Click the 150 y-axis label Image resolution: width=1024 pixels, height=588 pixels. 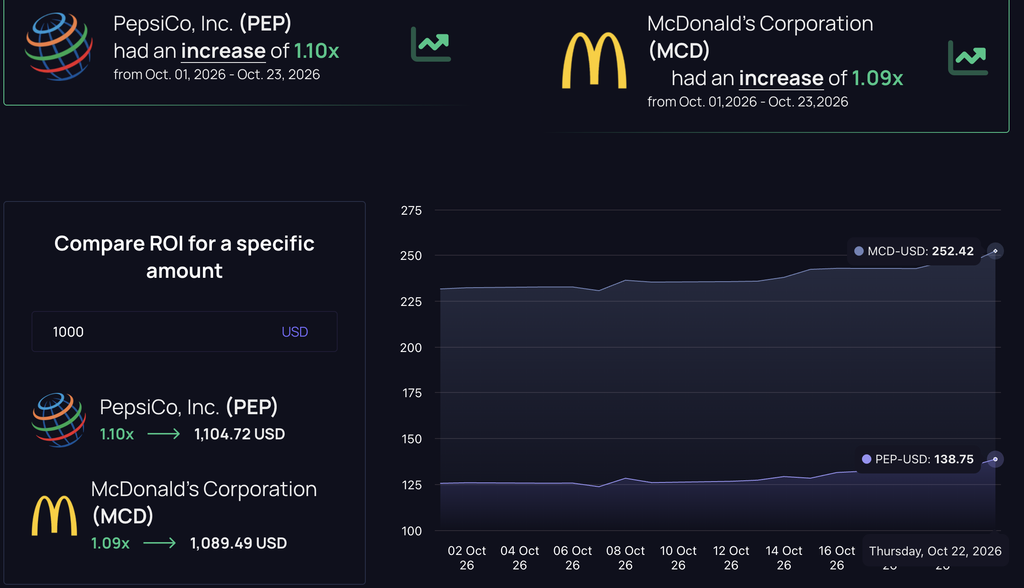click(x=412, y=439)
